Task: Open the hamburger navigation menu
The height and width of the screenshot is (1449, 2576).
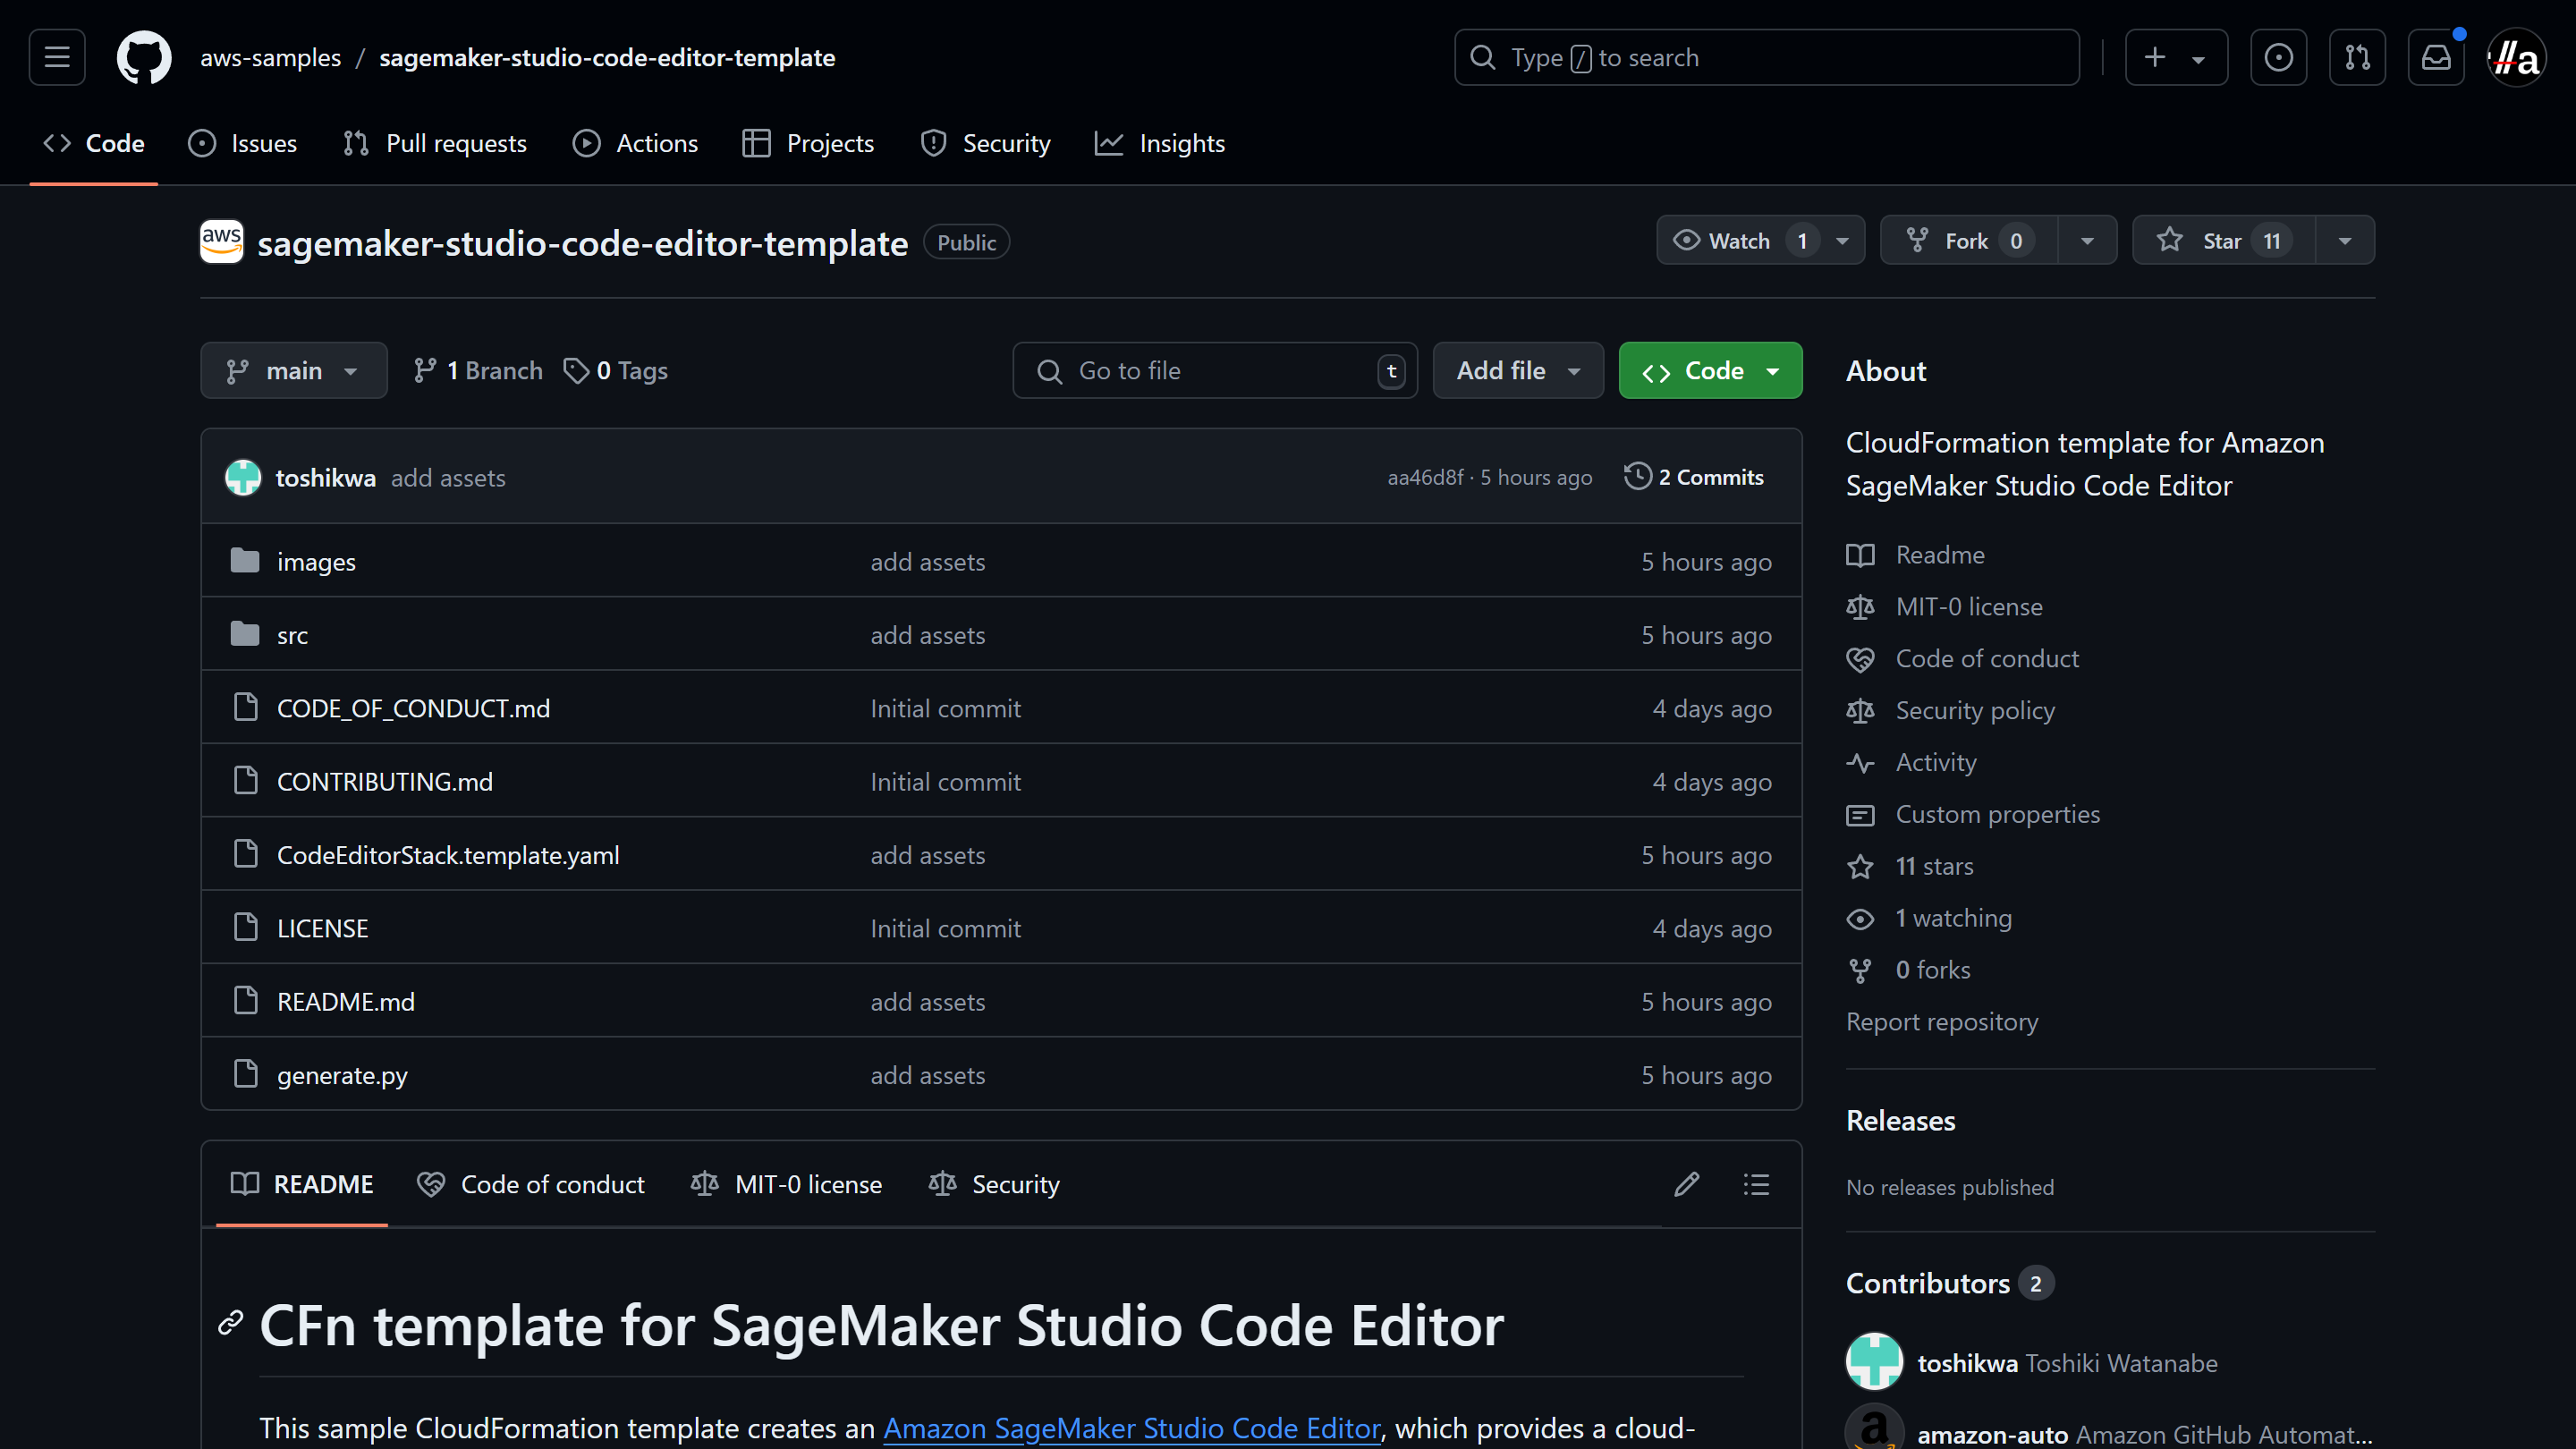Action: (x=56, y=57)
